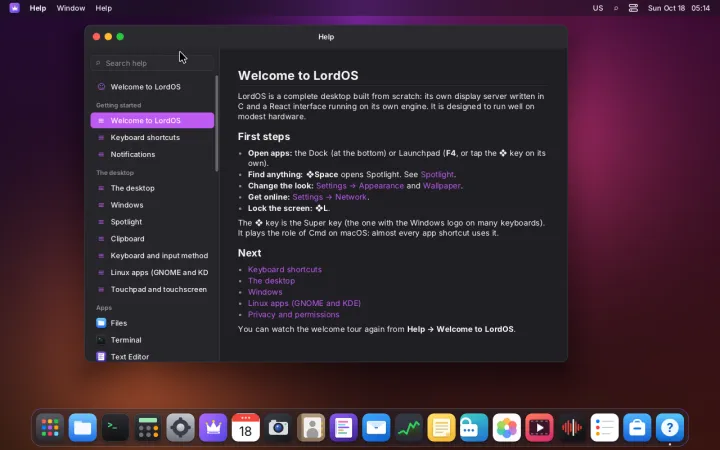The image size is (720, 450).
Task: Click the US input source indicator
Action: click(597, 8)
